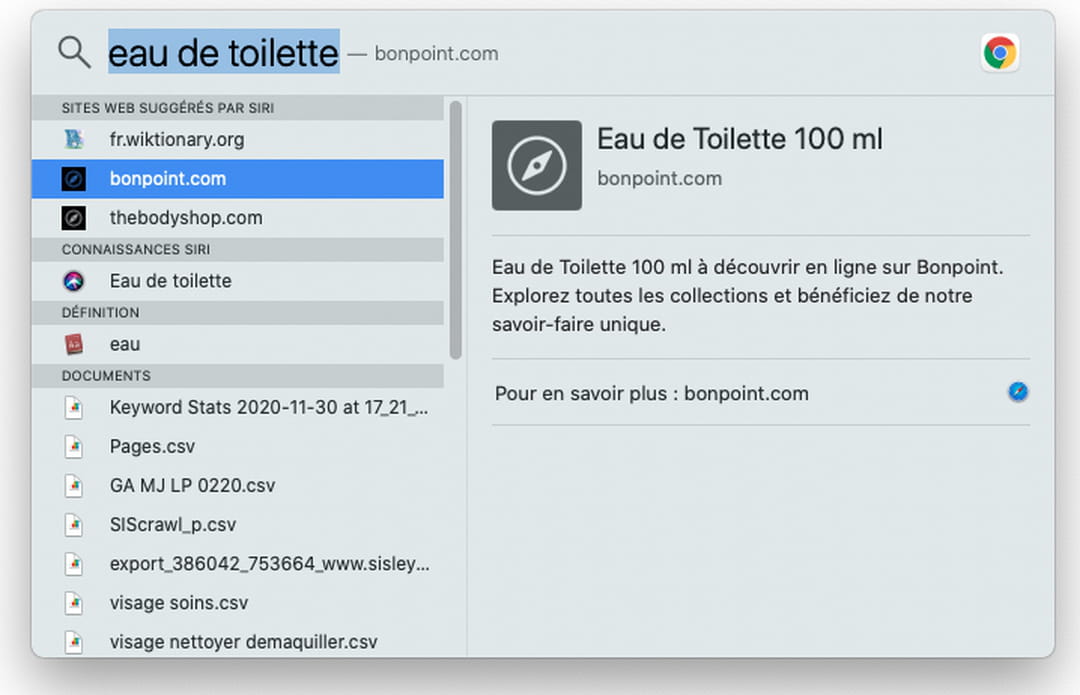The image size is (1080, 695).
Task: Click the bonpoint.com subtitle in preview pane
Action: click(x=659, y=178)
